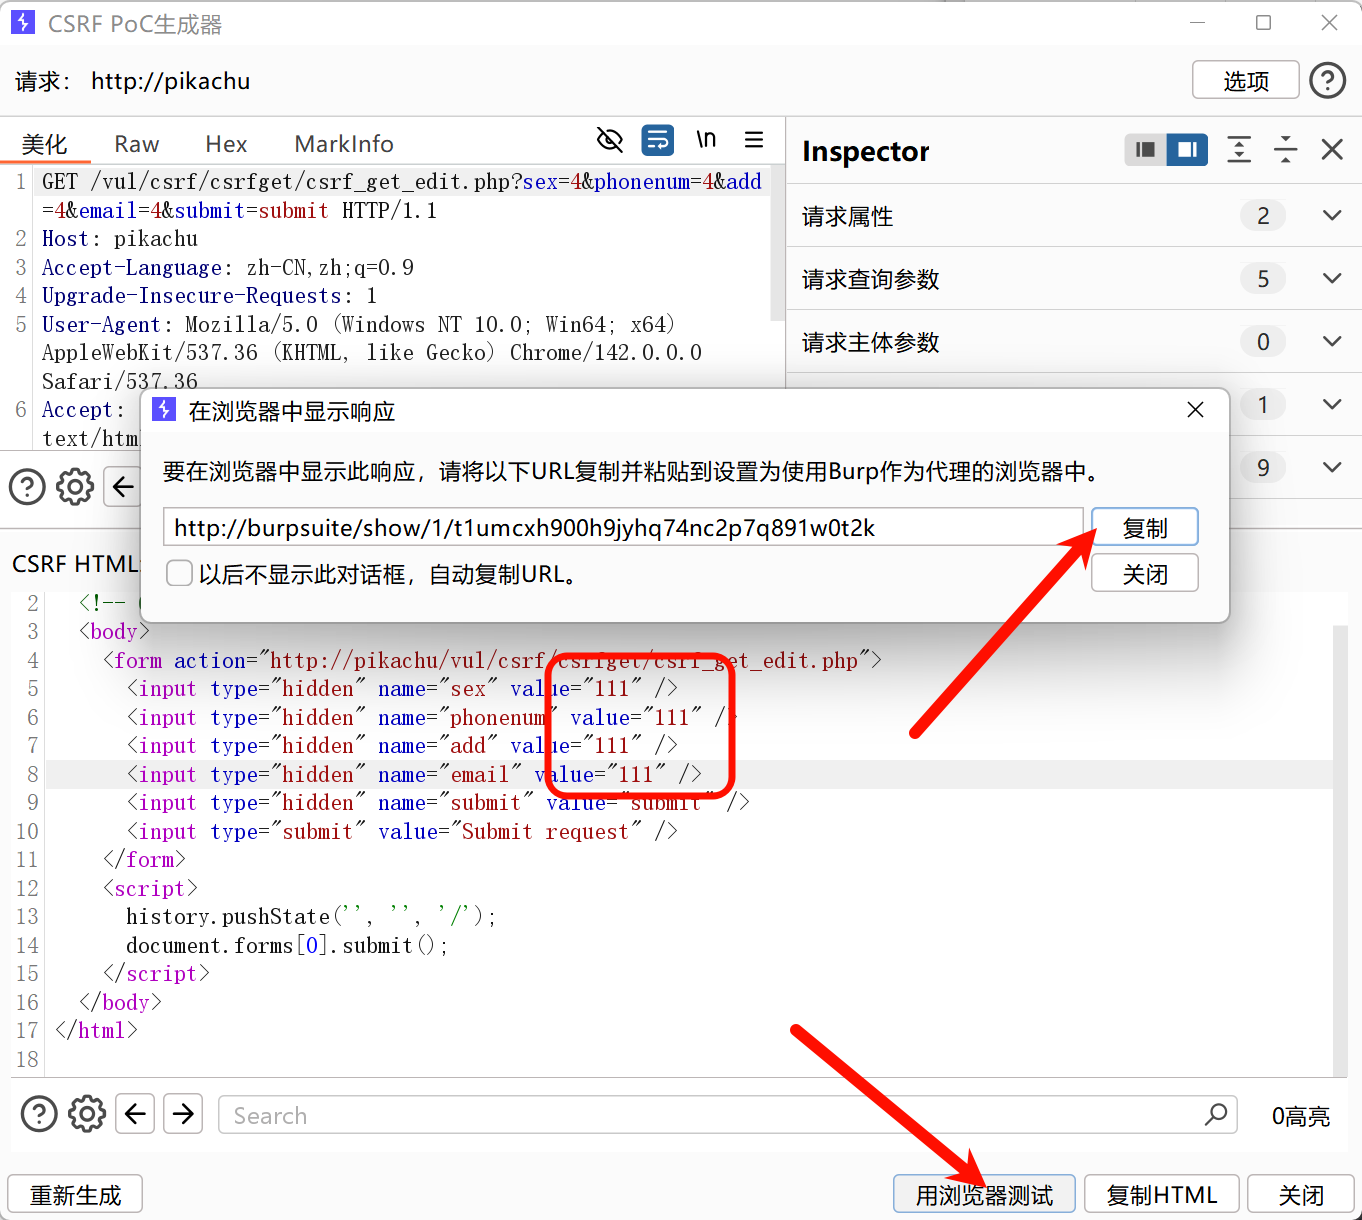This screenshot has width=1362, height=1220.
Task: Expand Inspector section with count 1
Action: pos(1332,405)
